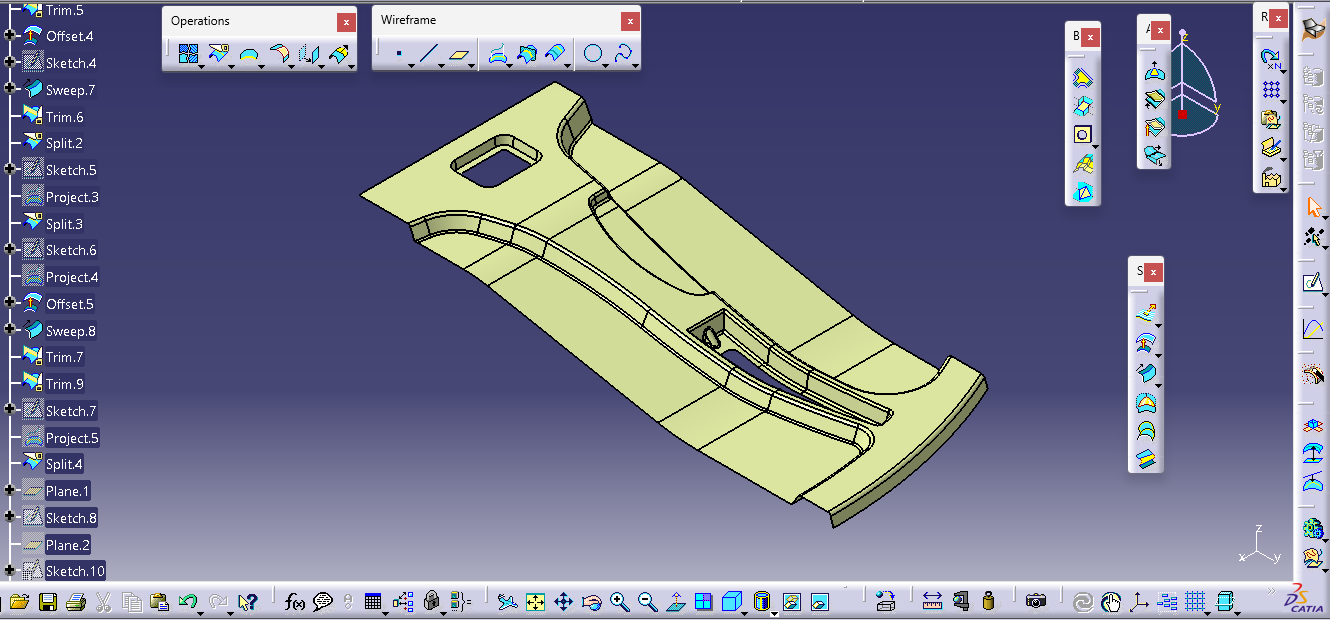Expand the Sweep.7 tree node
The height and width of the screenshot is (620, 1330).
[10, 90]
